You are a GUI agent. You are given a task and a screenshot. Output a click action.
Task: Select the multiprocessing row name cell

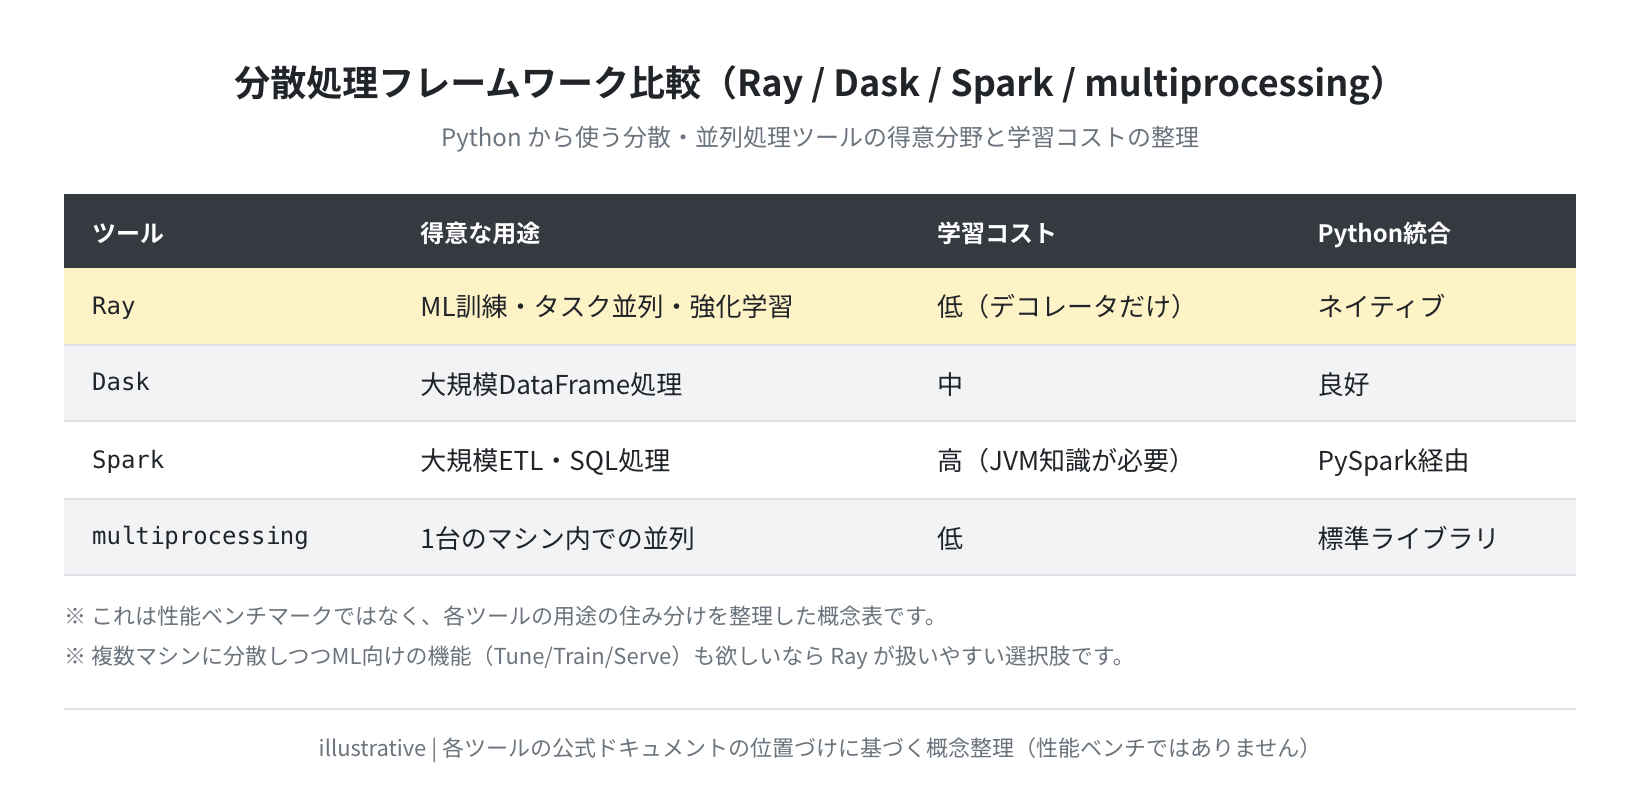point(200,537)
